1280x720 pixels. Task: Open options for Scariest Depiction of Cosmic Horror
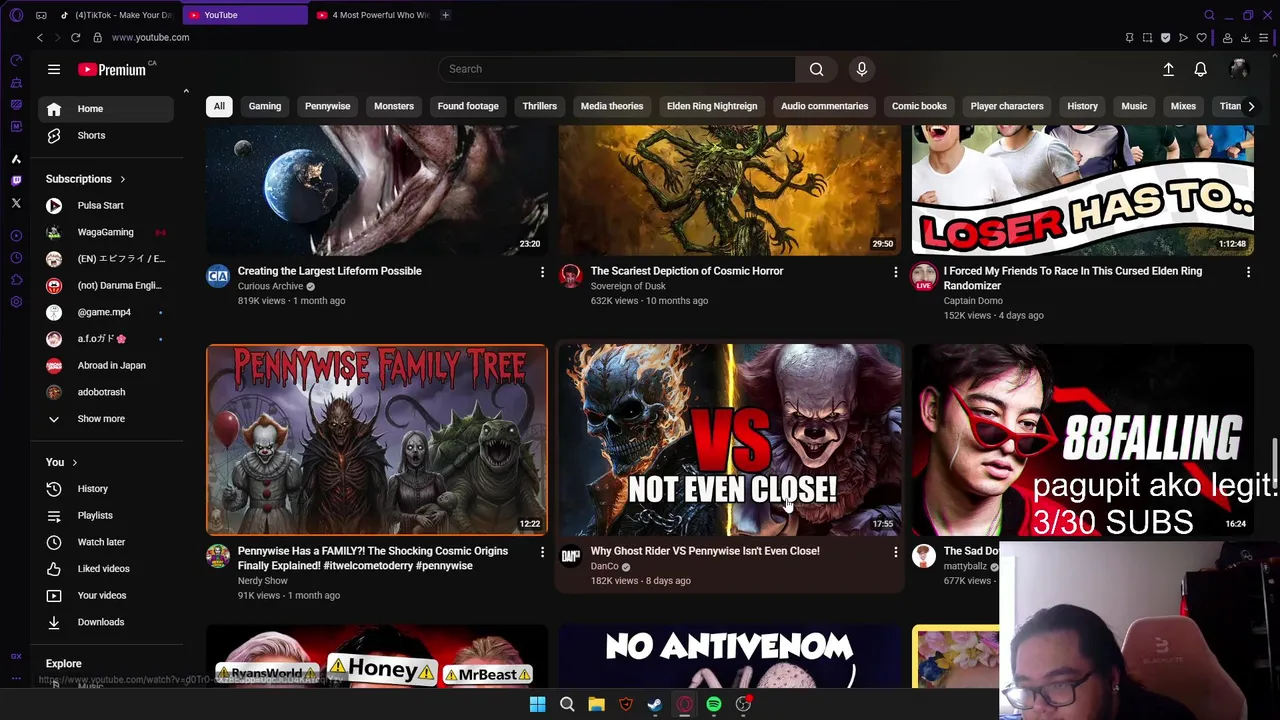tap(895, 272)
